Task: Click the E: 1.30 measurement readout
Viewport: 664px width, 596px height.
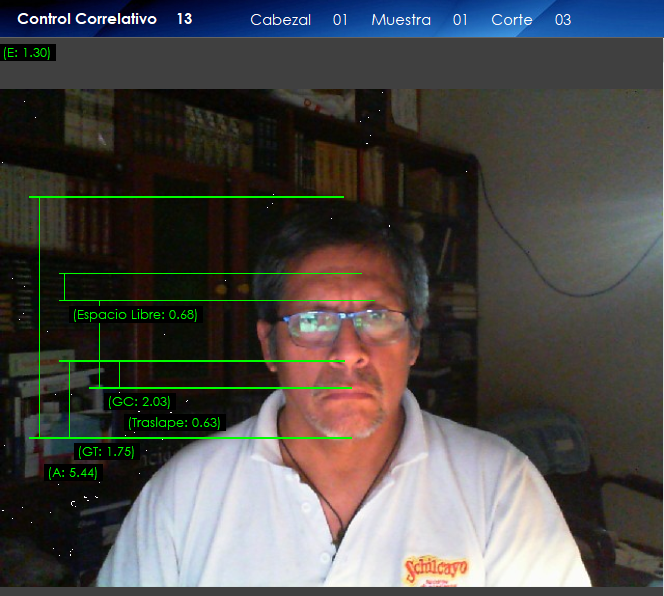Action: click(27, 52)
